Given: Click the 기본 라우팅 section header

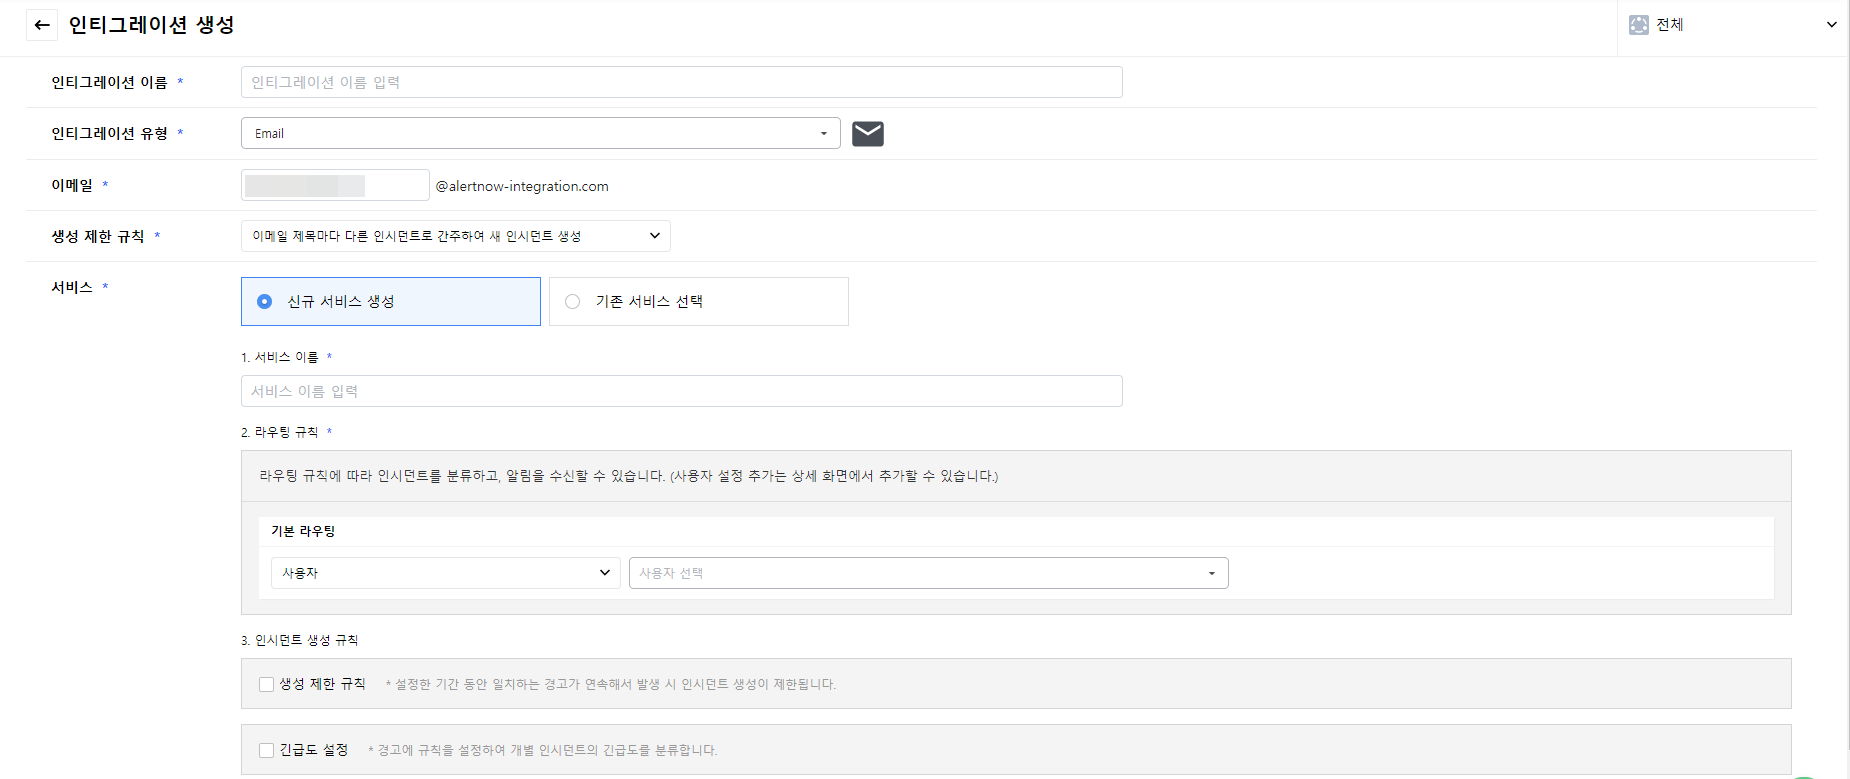Looking at the screenshot, I should point(303,531).
